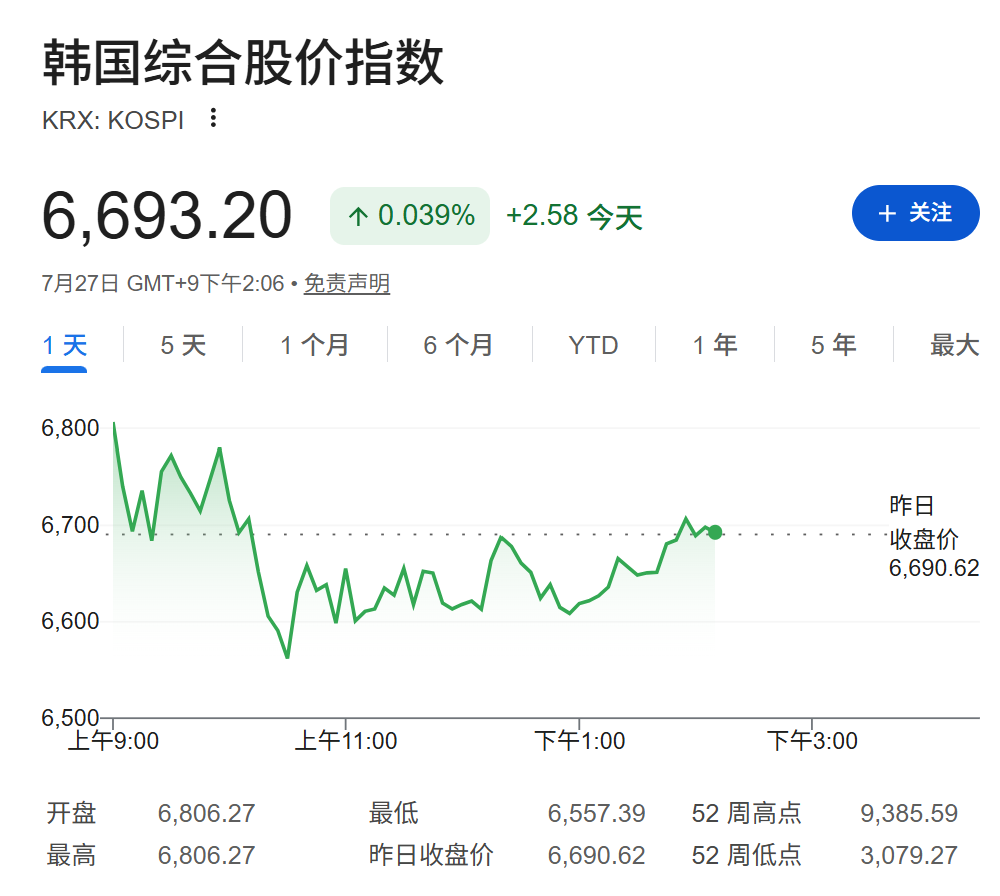Click the 昨日收盘价 value in stats table
Image resolution: width=1000 pixels, height=896 pixels.
pos(596,855)
